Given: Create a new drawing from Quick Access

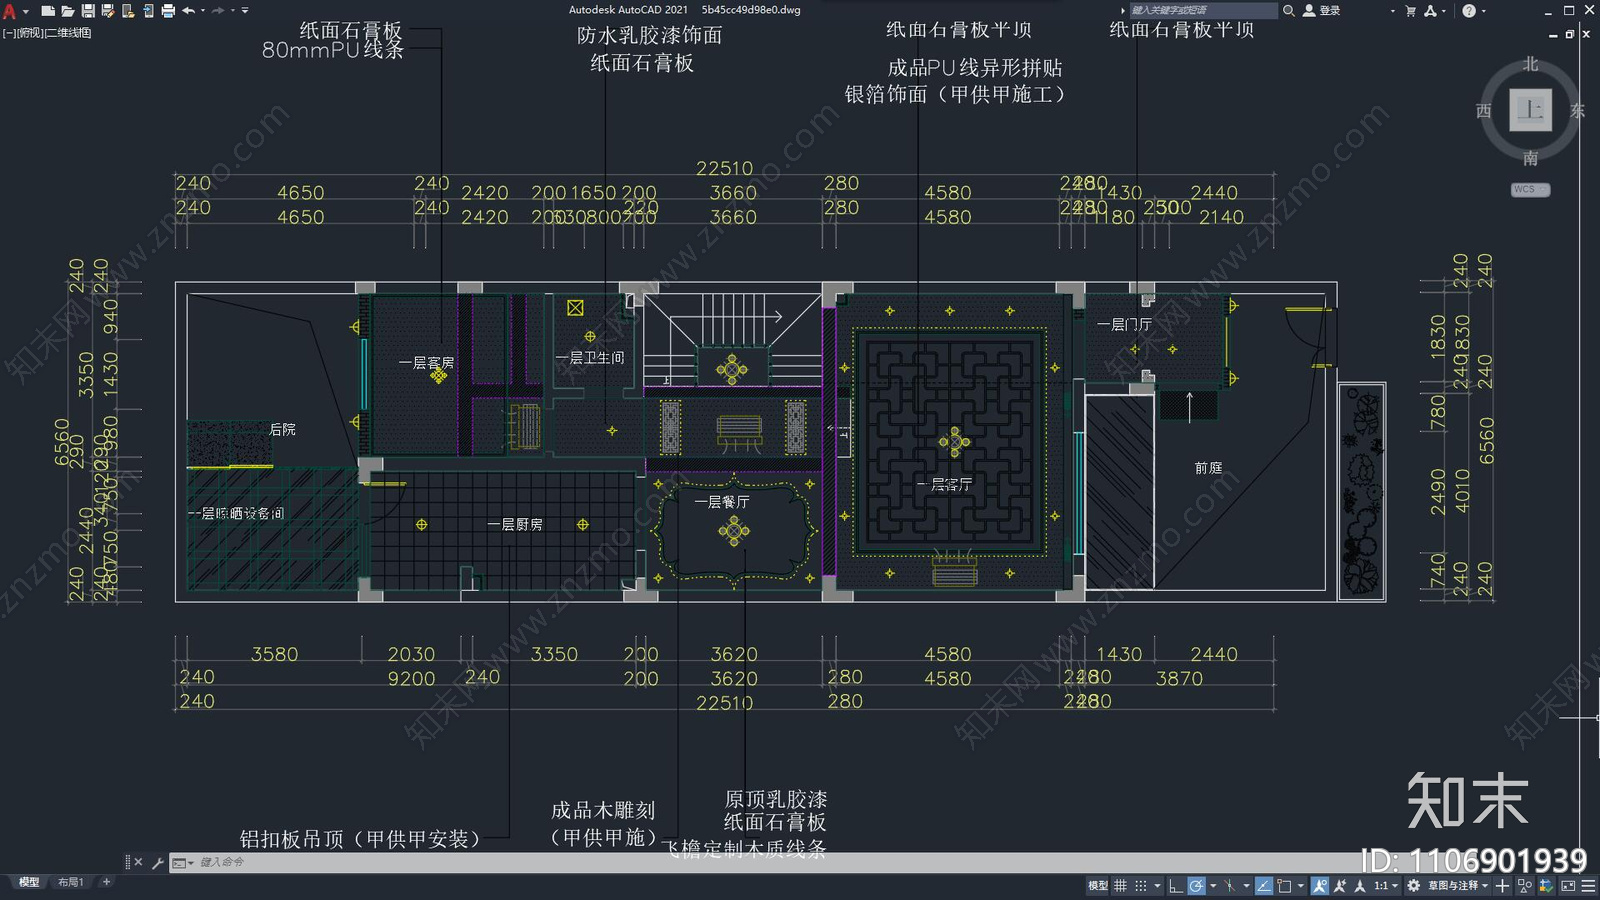Looking at the screenshot, I should pos(48,11).
